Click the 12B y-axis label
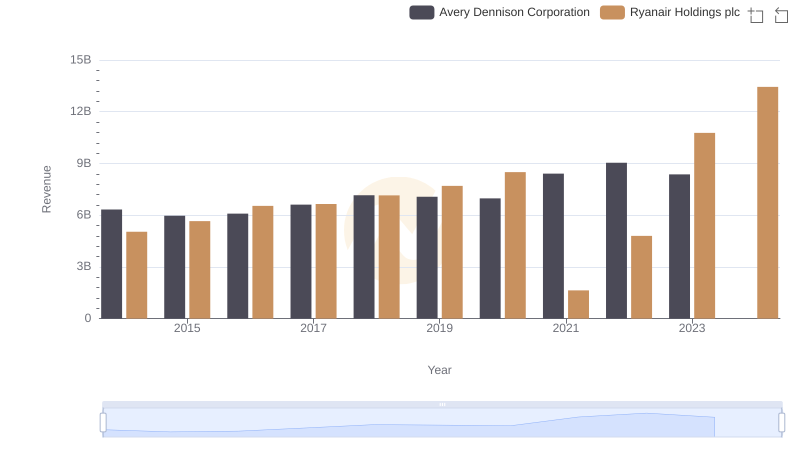 (81, 111)
